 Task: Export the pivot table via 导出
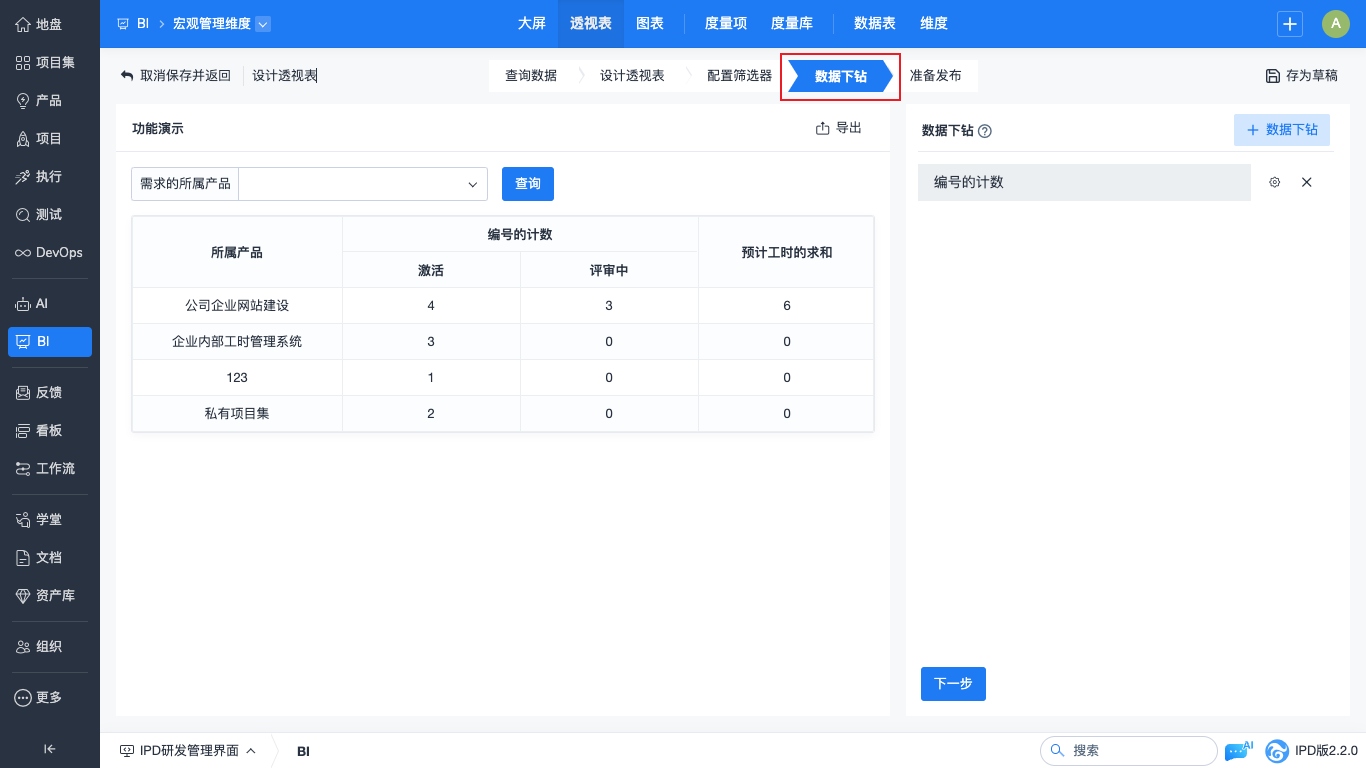(x=839, y=128)
